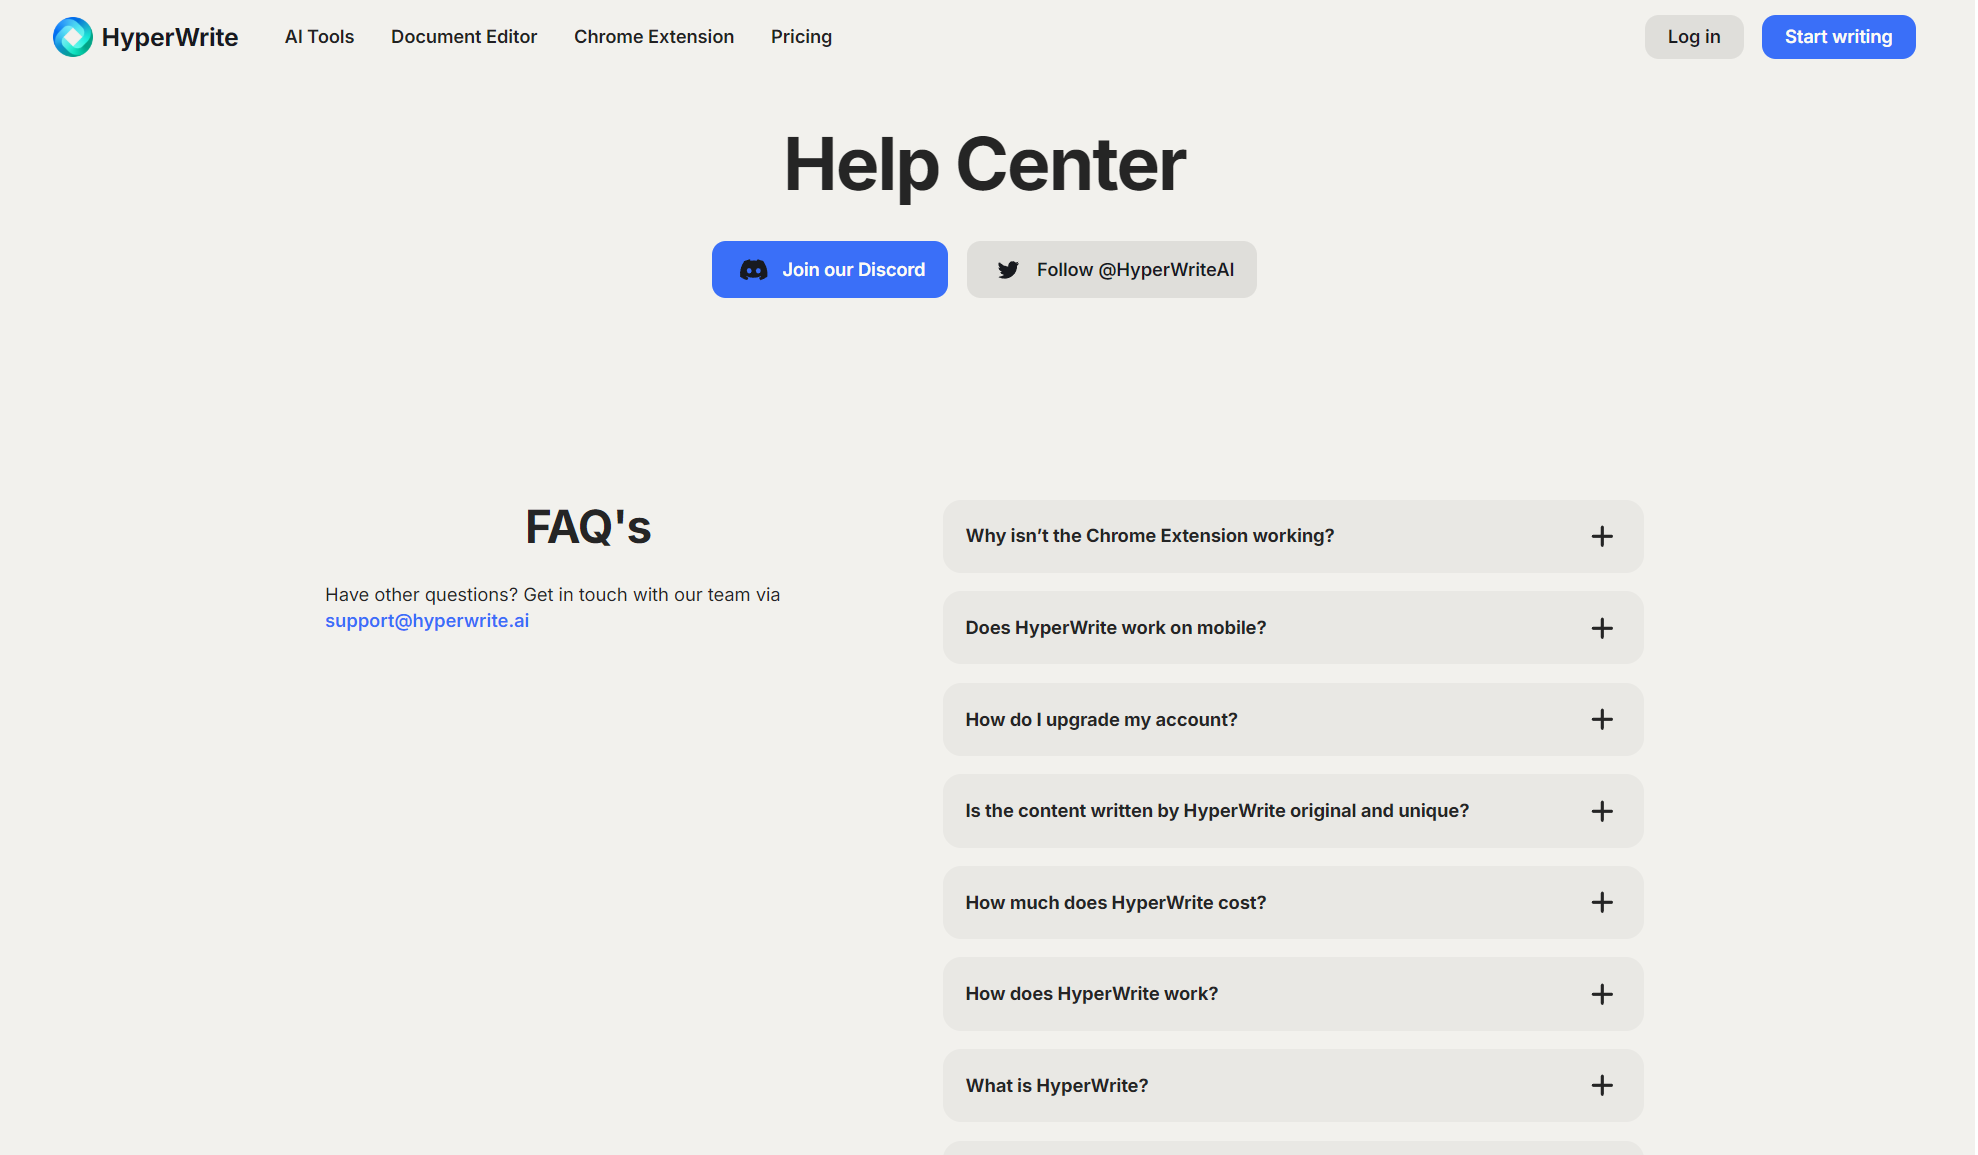
Task: Click the Follow @HyperWriteAI button
Action: 1111,270
